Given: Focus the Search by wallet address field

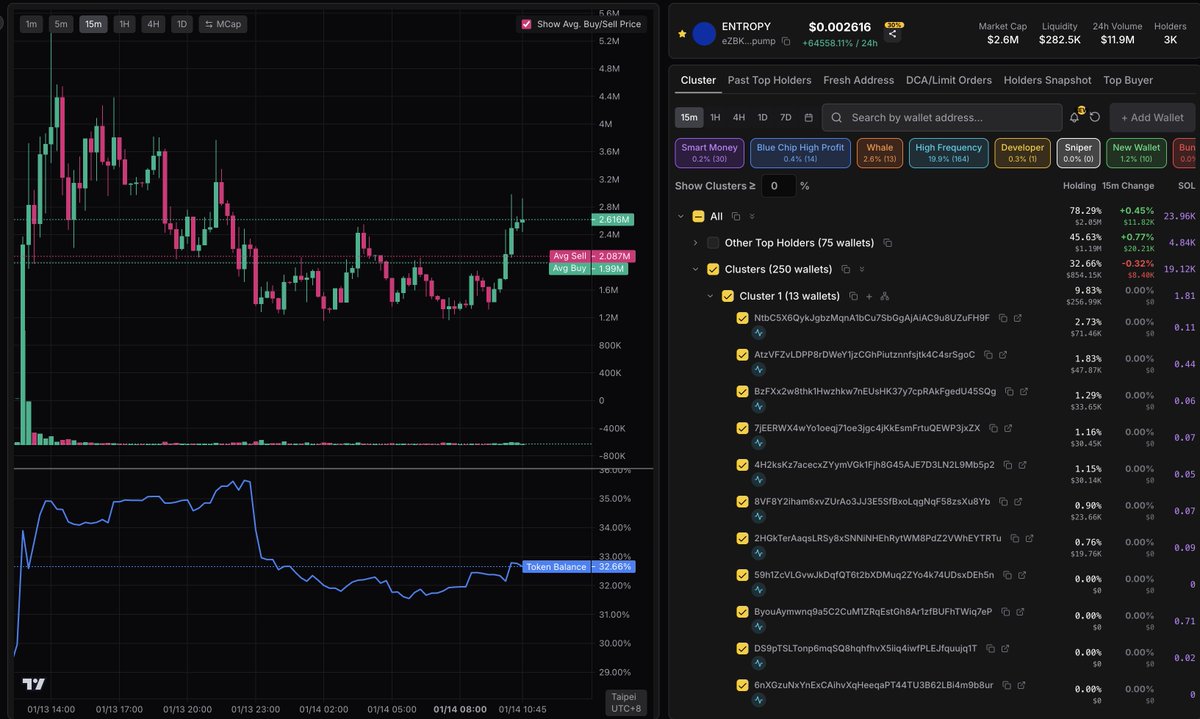Looking at the screenshot, I should pyautogui.click(x=942, y=117).
